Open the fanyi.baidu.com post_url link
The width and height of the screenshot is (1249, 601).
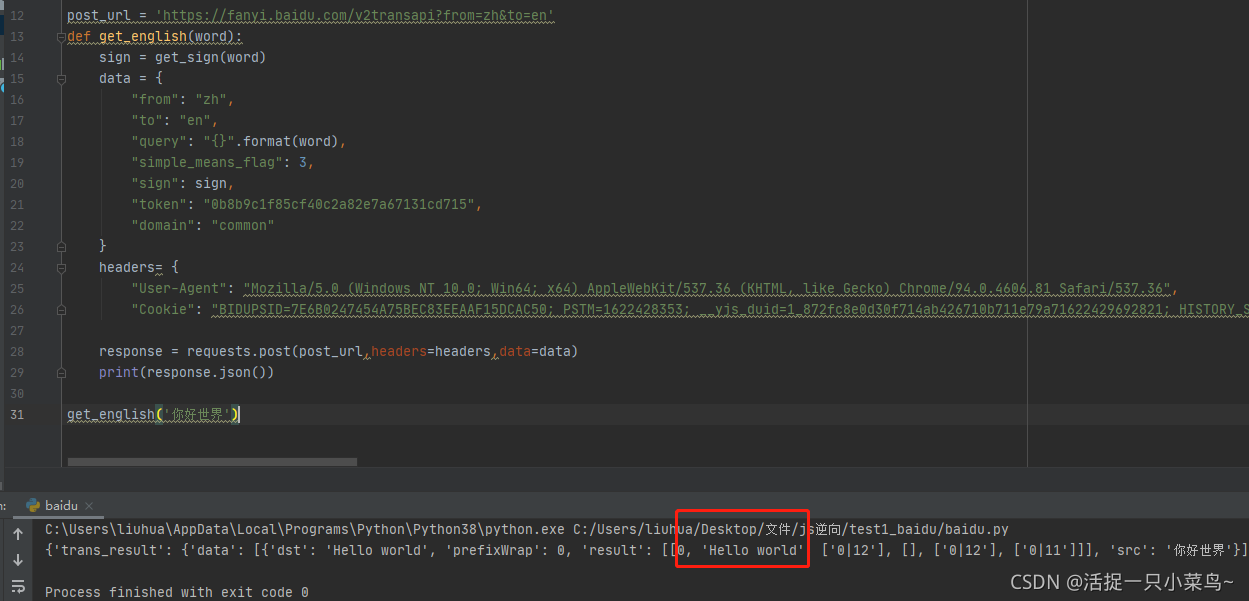355,16
